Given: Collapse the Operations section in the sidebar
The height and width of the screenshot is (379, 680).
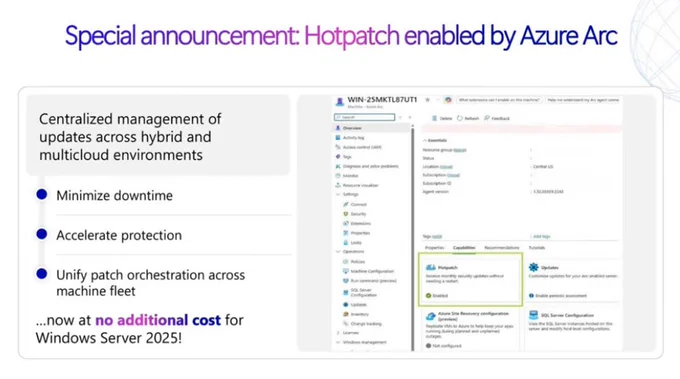Looking at the screenshot, I should pos(338,252).
